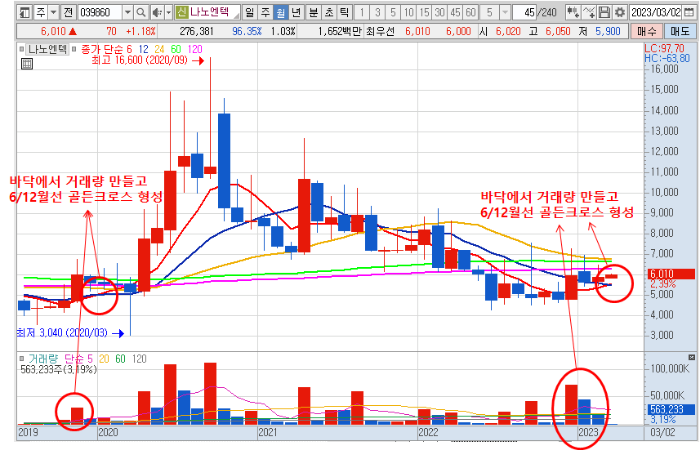Click the small square before 나노엔텍 legend
The image size is (700, 450).
click(21, 49)
